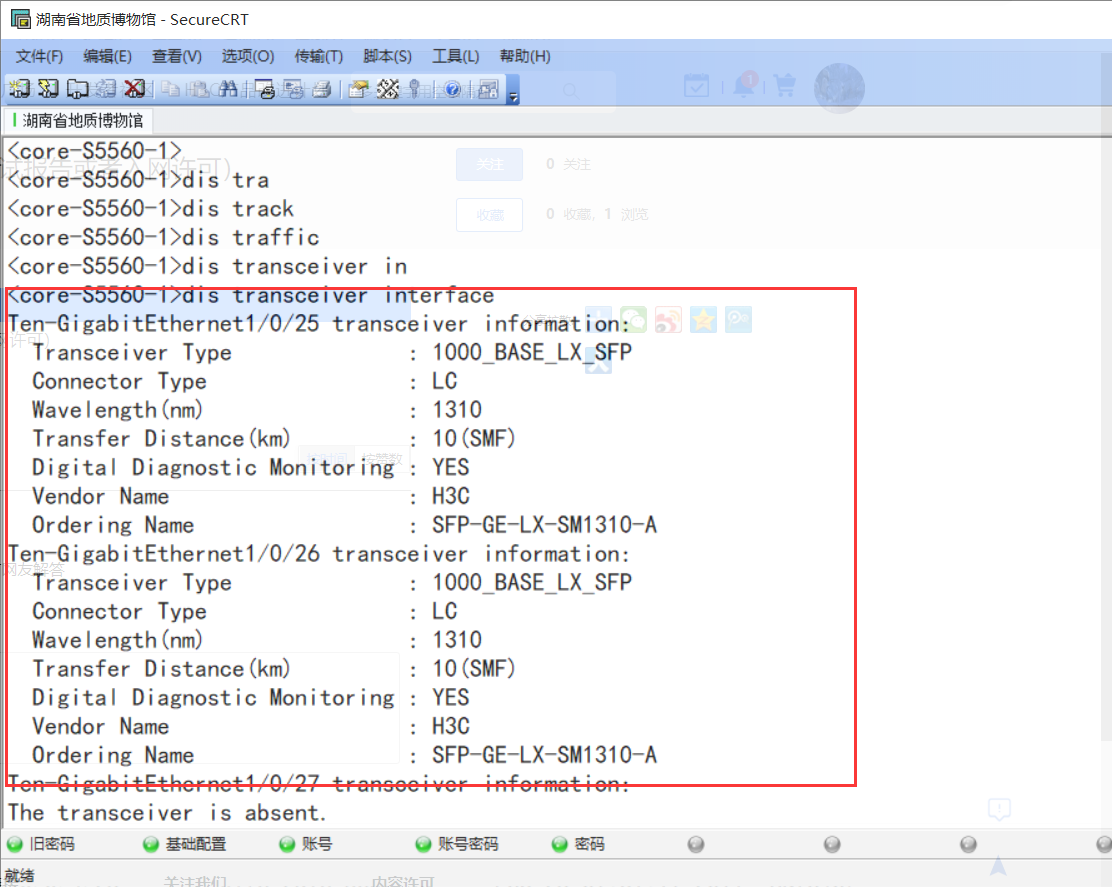Click the Find binoculars icon
The image size is (1112, 887).
click(228, 89)
